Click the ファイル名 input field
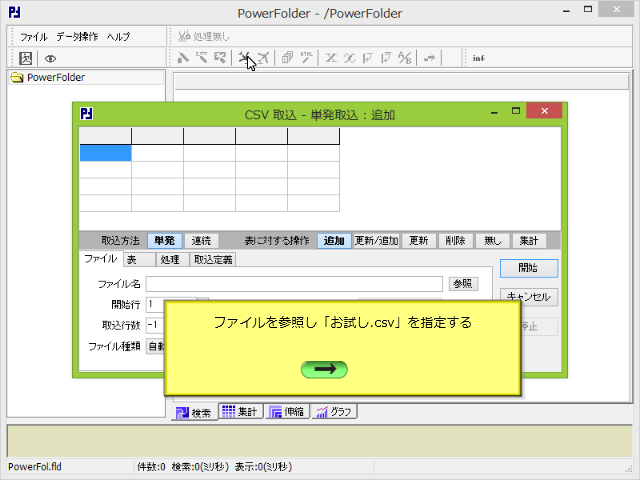This screenshot has width=640, height=480. 294,284
